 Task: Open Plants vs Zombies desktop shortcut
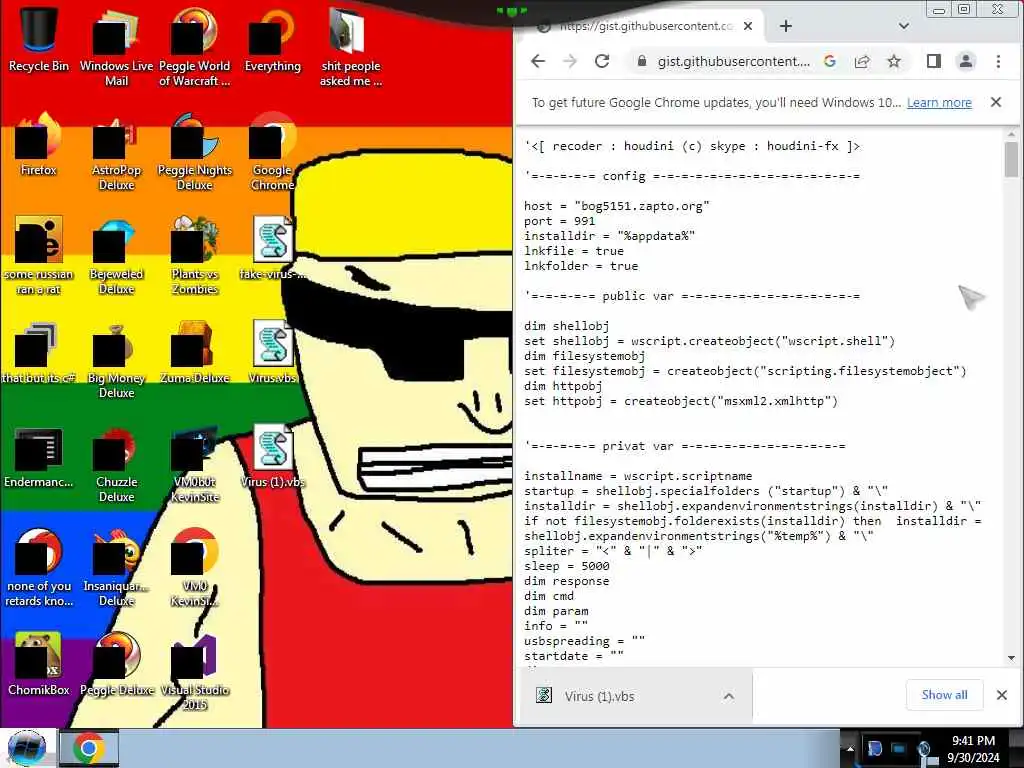click(x=195, y=256)
